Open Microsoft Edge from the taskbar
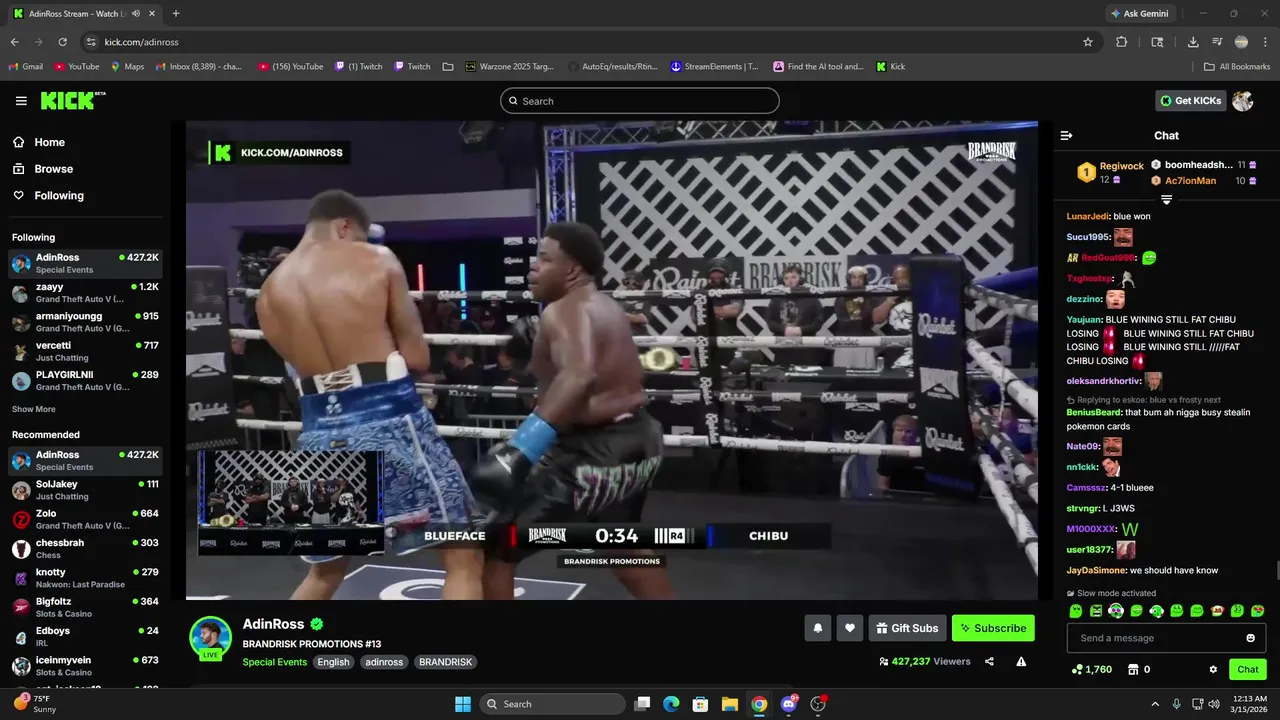1280x720 pixels. click(671, 704)
